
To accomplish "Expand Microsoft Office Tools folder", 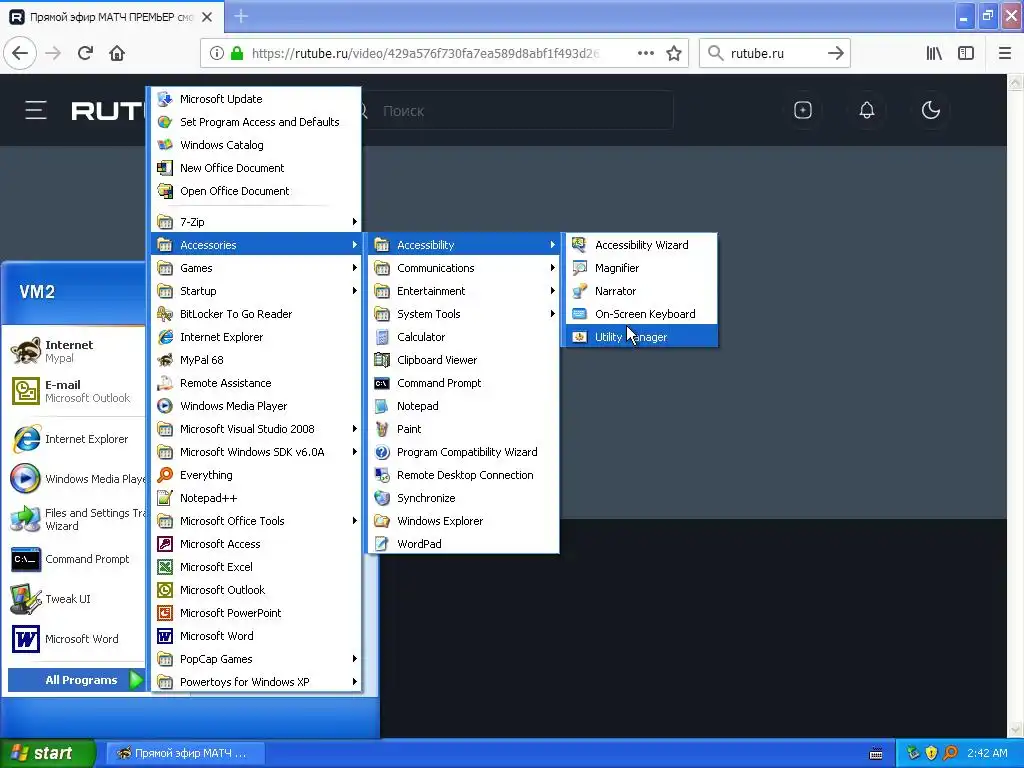I will (x=256, y=521).
